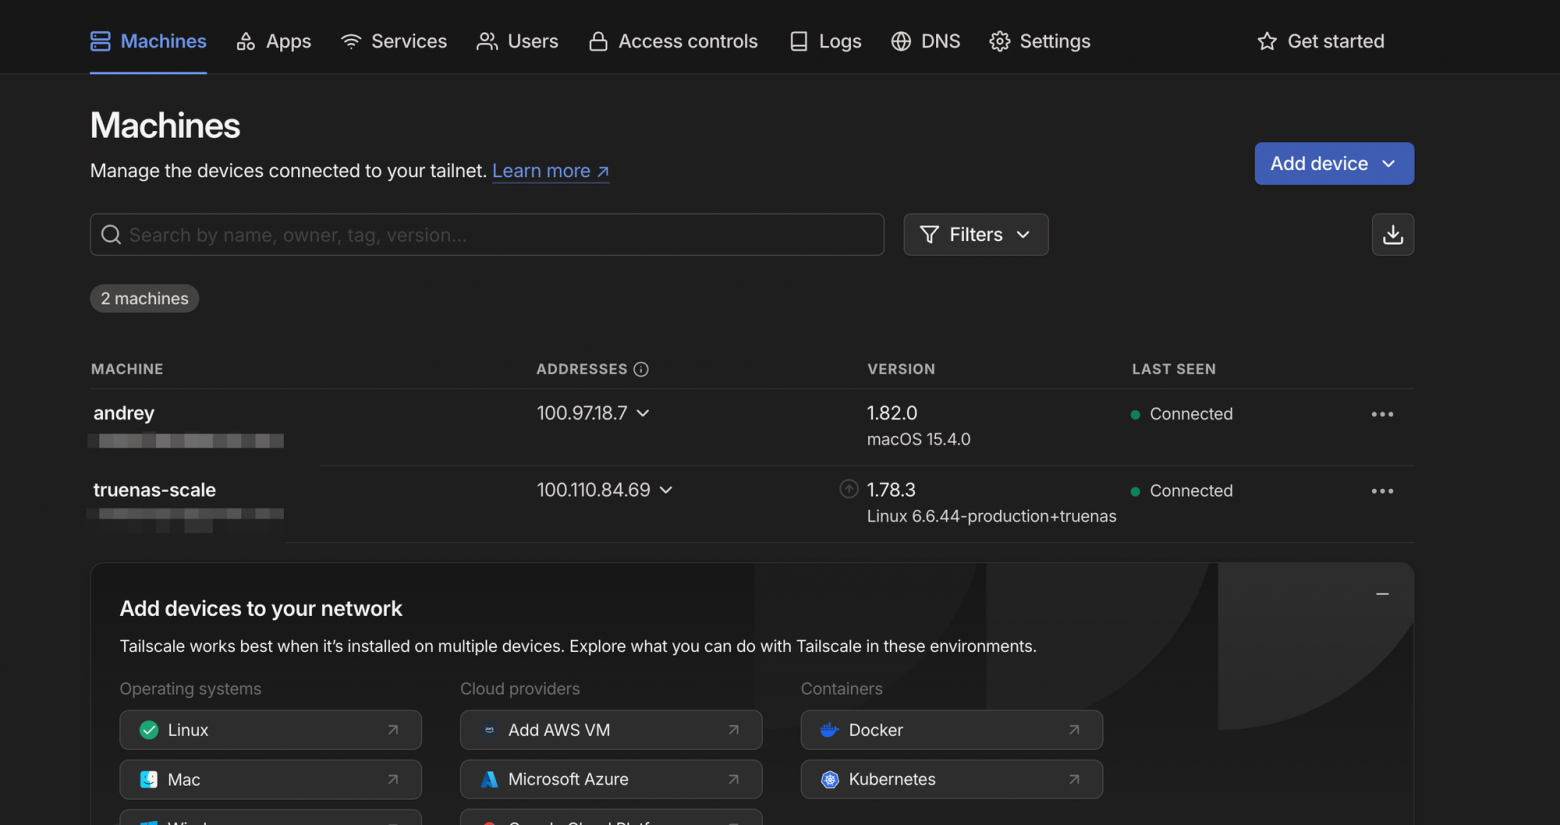Image resolution: width=1560 pixels, height=825 pixels.
Task: Click the external arrow on Microsoft Azure button
Action: point(734,779)
